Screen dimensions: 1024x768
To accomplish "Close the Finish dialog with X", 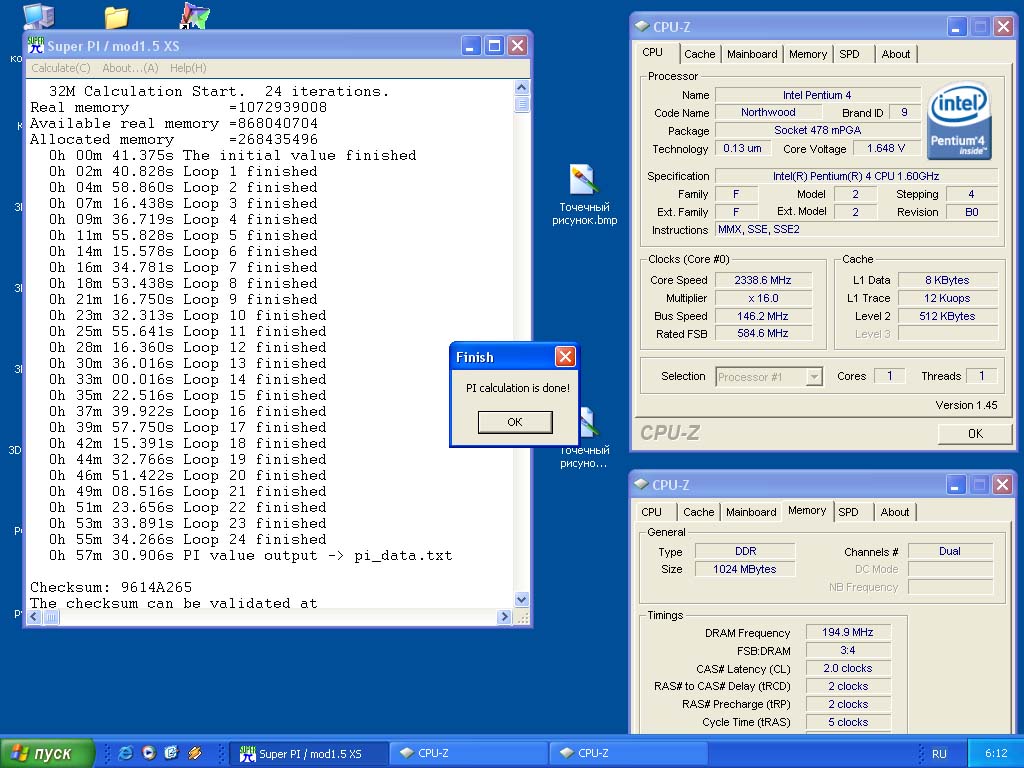I will [565, 357].
